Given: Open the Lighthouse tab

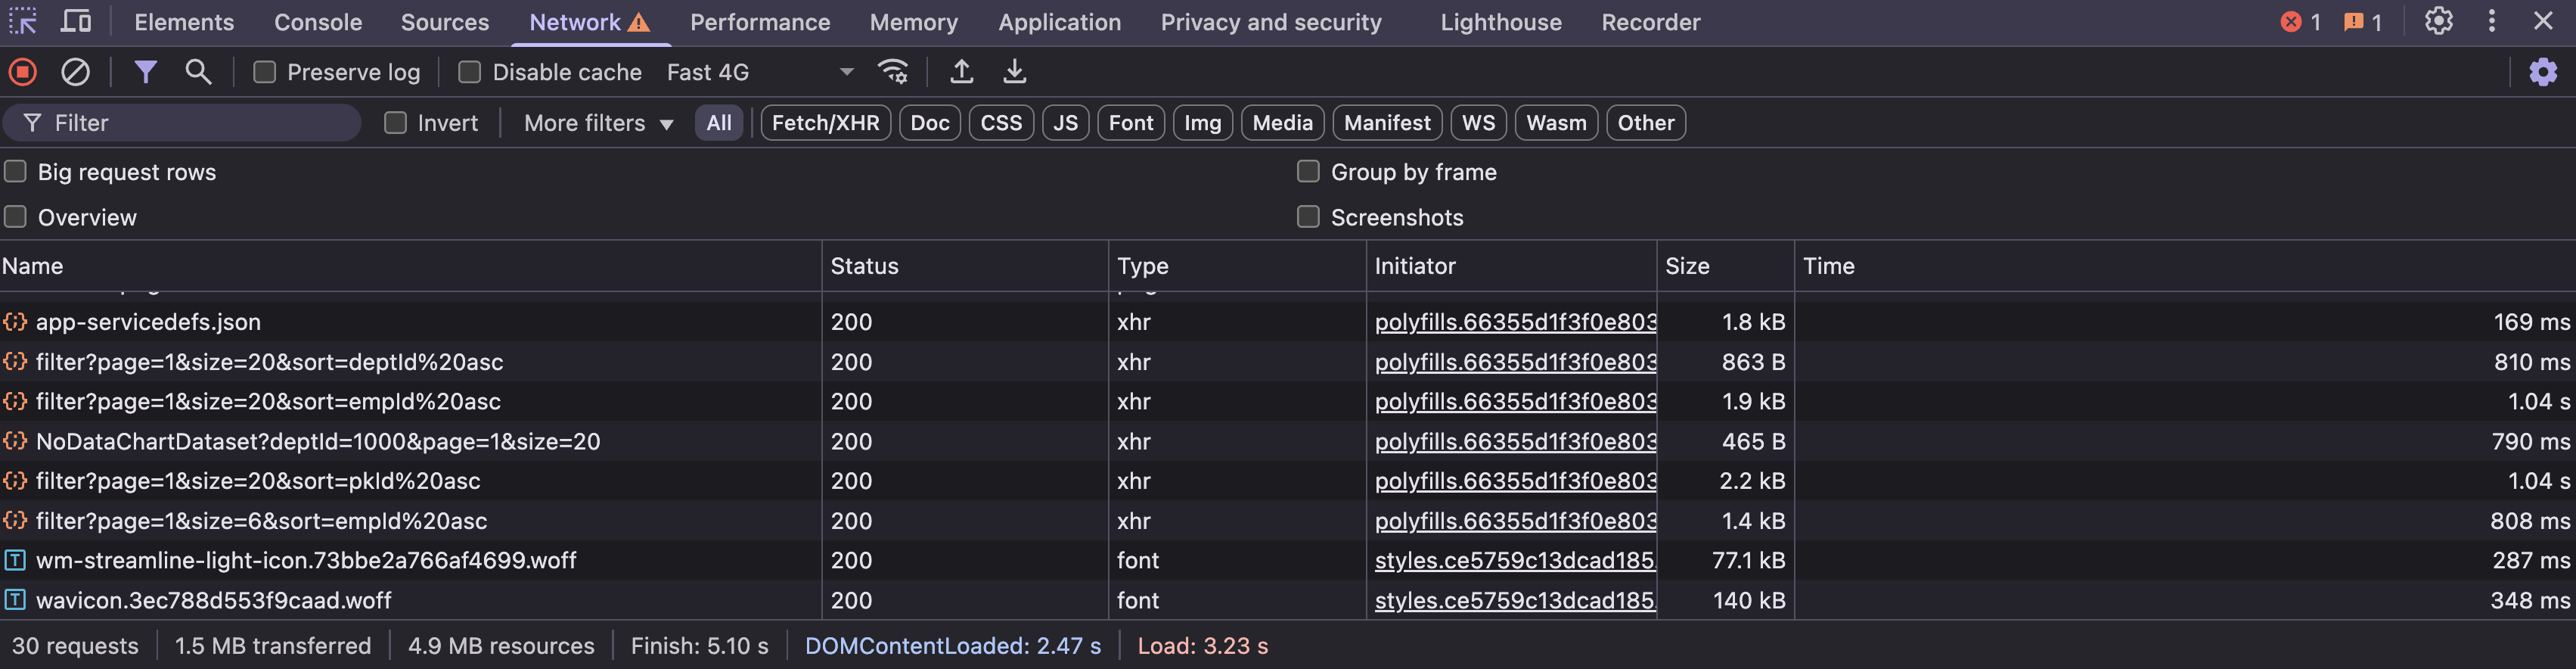Looking at the screenshot, I should 1500,22.
